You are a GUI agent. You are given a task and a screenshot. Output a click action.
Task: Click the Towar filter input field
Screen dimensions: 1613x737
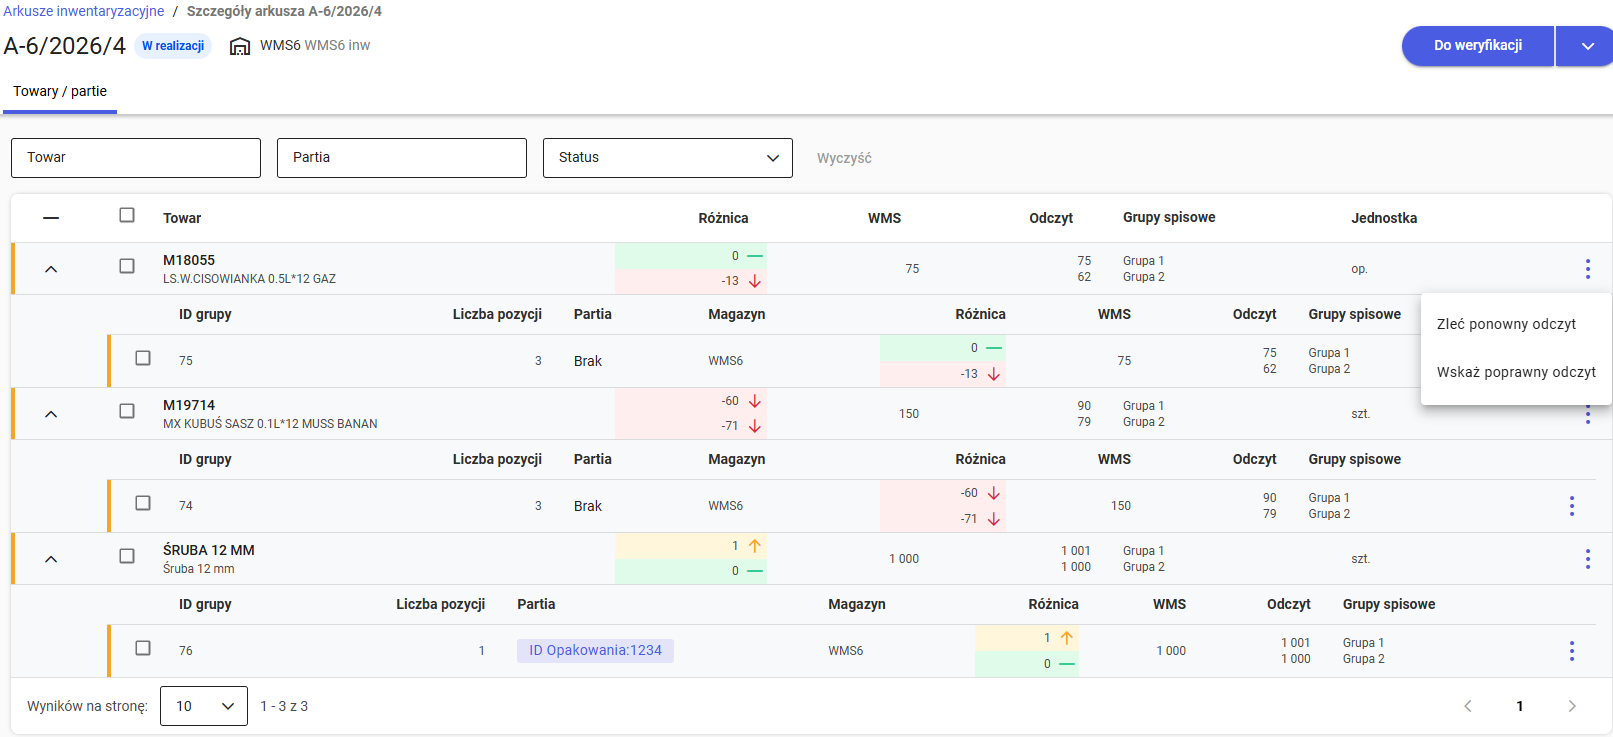click(x=136, y=158)
